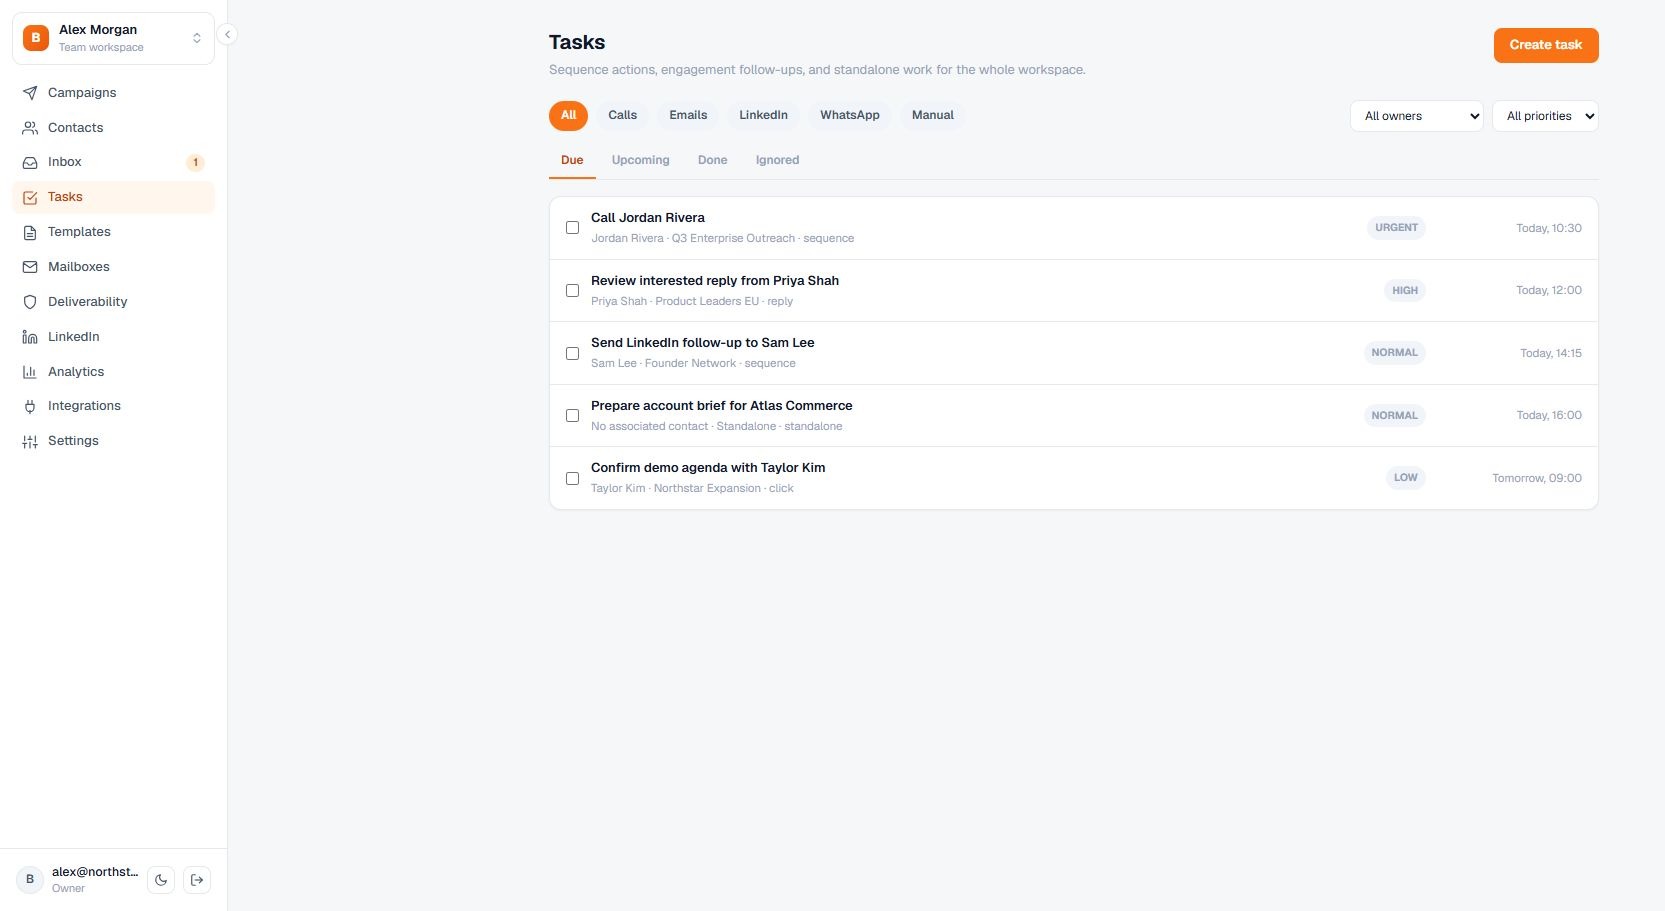Click the Mailboxes envelope icon
This screenshot has width=1665, height=911.
[30, 267]
